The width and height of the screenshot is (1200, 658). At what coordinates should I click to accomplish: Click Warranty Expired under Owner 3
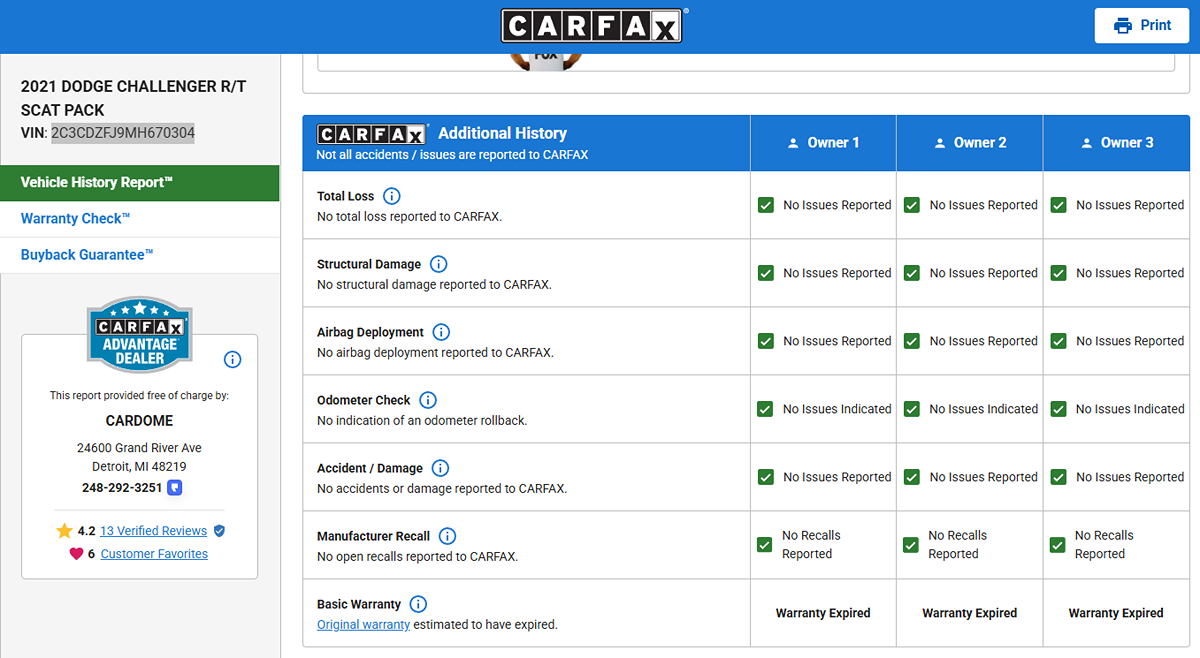pyautogui.click(x=1116, y=613)
